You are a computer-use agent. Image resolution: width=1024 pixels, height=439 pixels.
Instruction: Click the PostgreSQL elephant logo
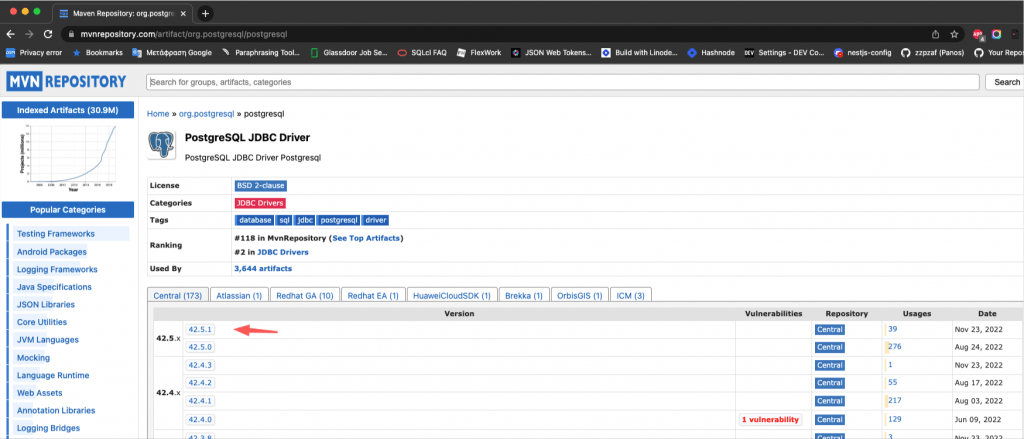point(161,144)
